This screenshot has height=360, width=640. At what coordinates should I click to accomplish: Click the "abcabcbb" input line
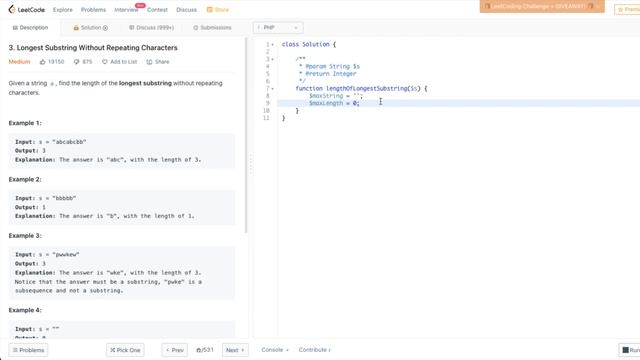pyautogui.click(x=51, y=142)
